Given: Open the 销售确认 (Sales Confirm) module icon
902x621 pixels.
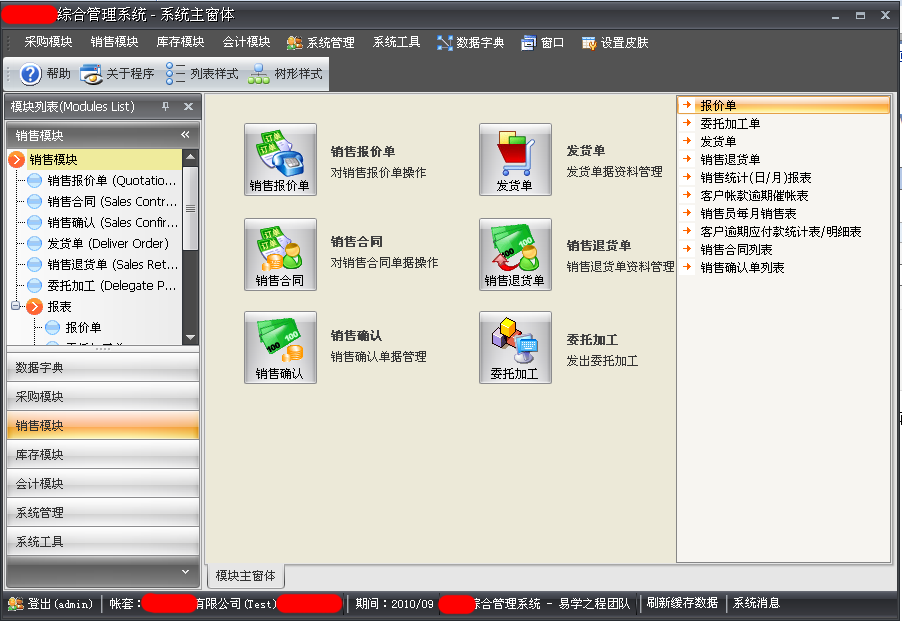Looking at the screenshot, I should tap(280, 347).
